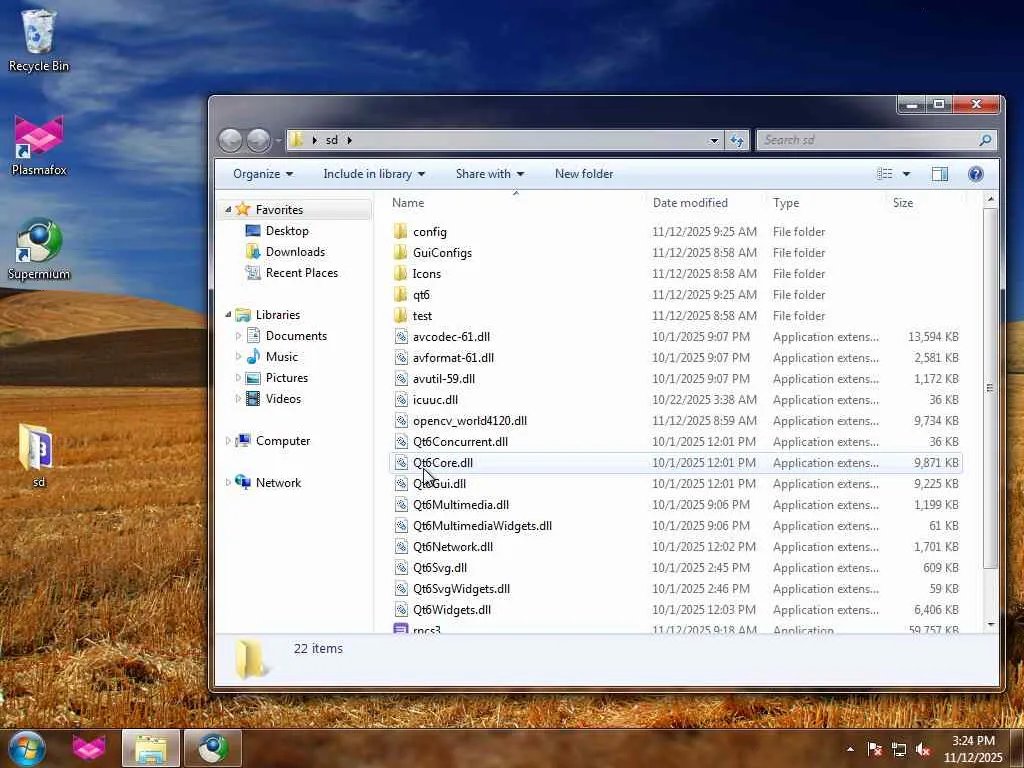Sort by the Name column header
Screen dimensions: 1024x768
click(516, 203)
